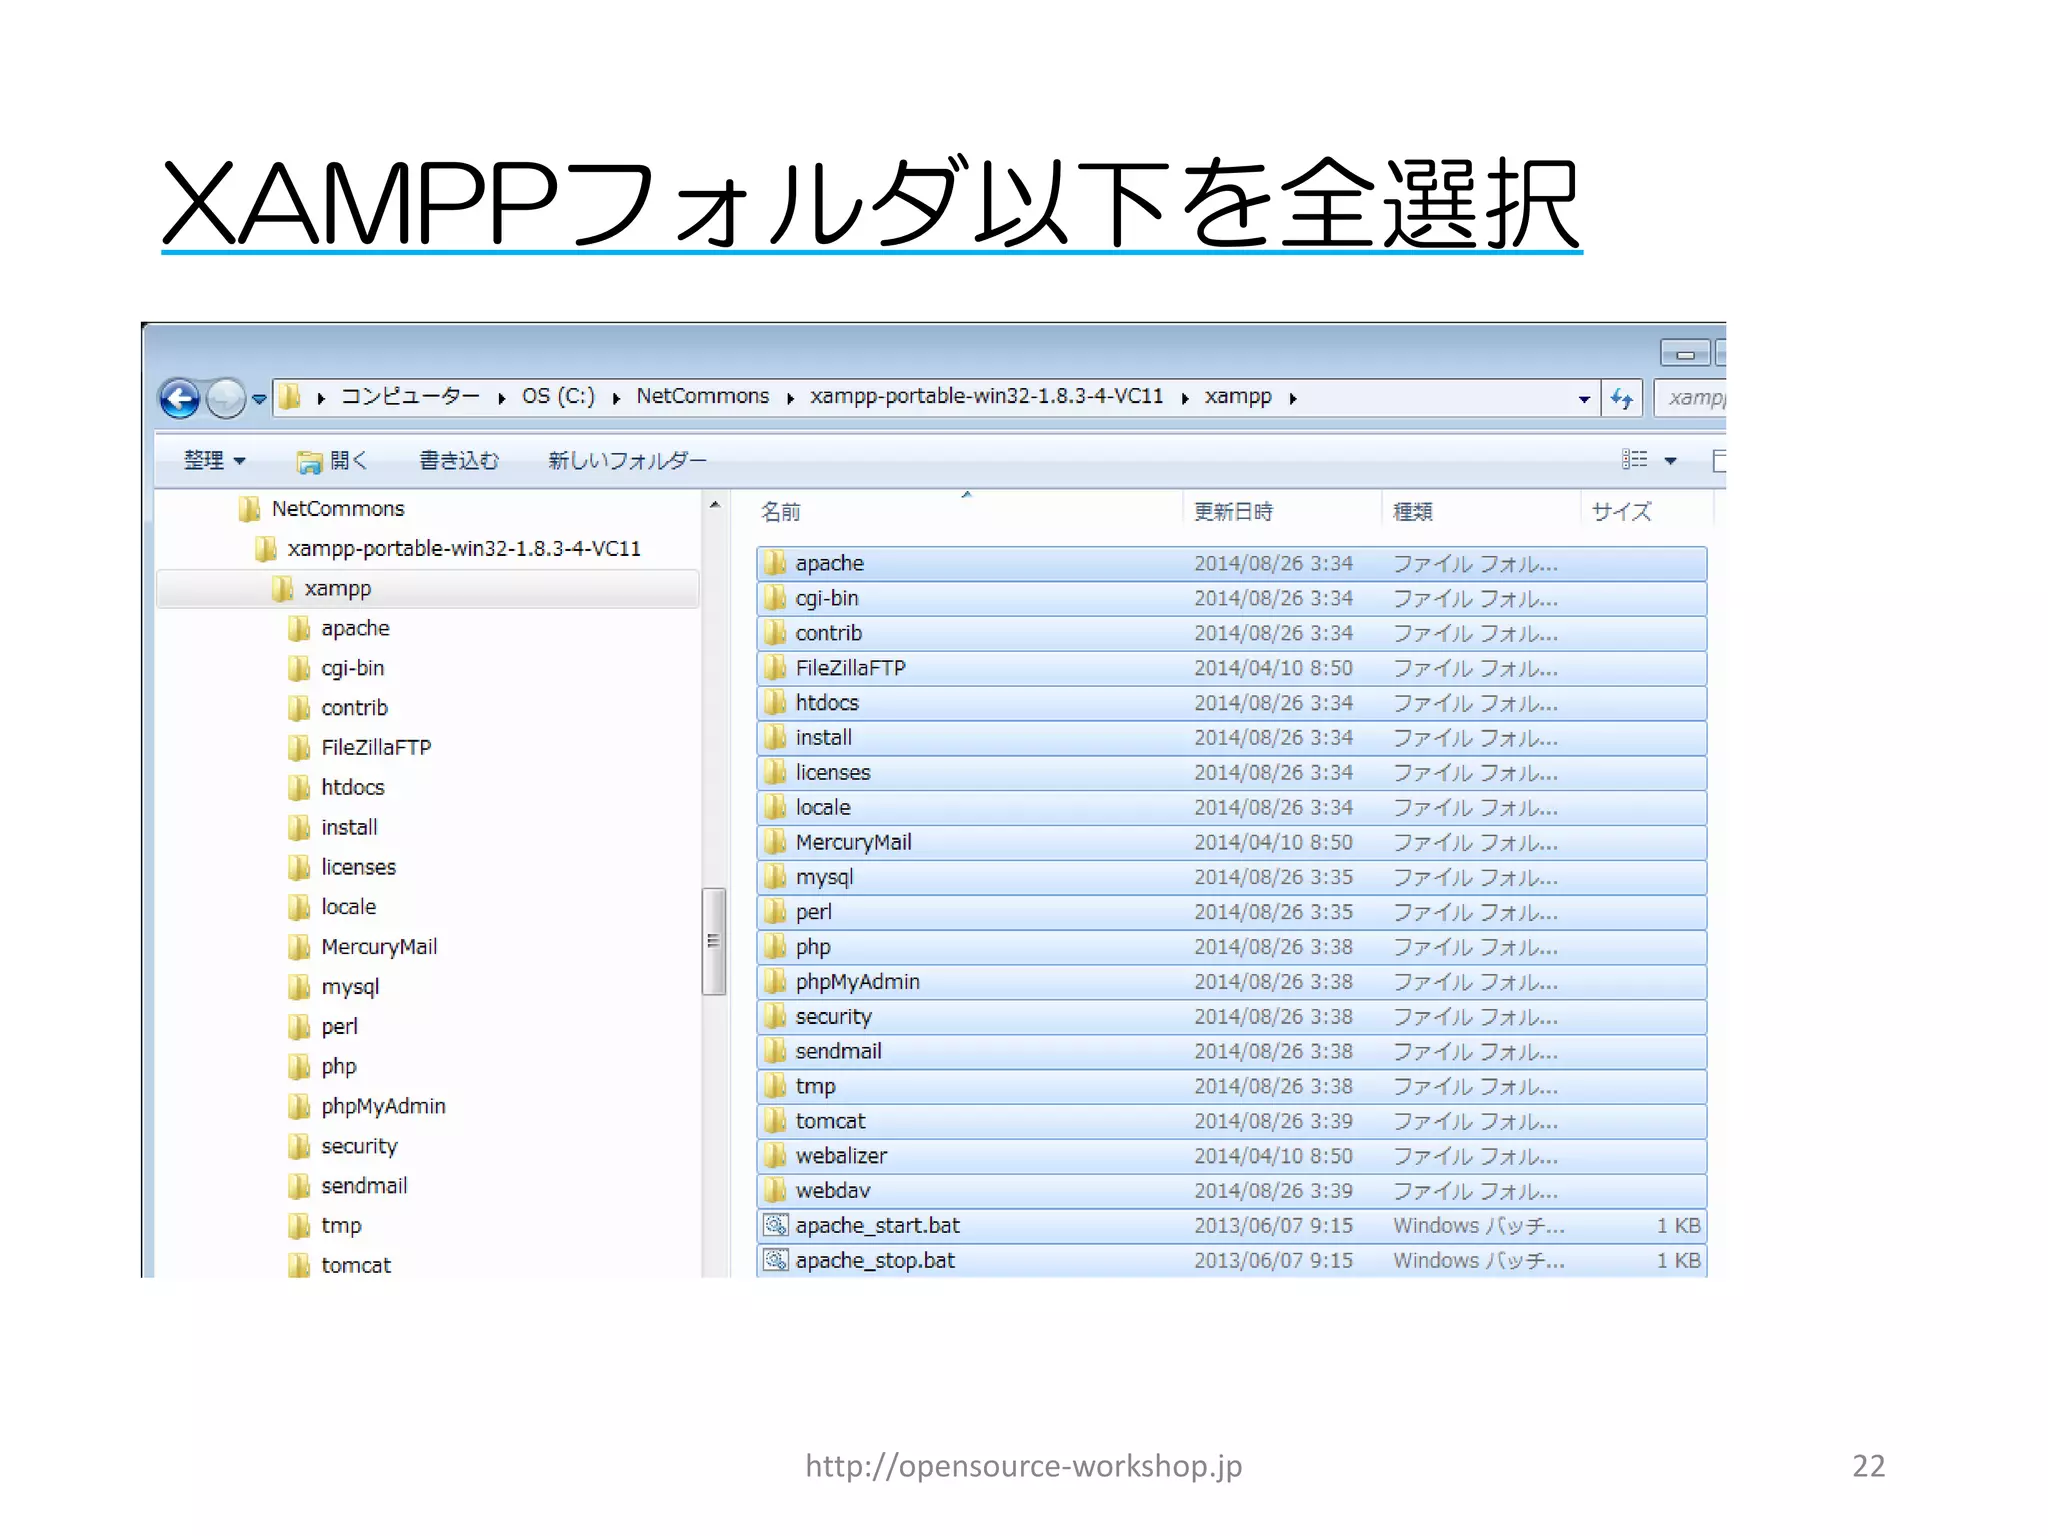Expand arrow after NetCommons breadcrumb
Image resolution: width=2048 pixels, height=1536 pixels.
pos(790,398)
